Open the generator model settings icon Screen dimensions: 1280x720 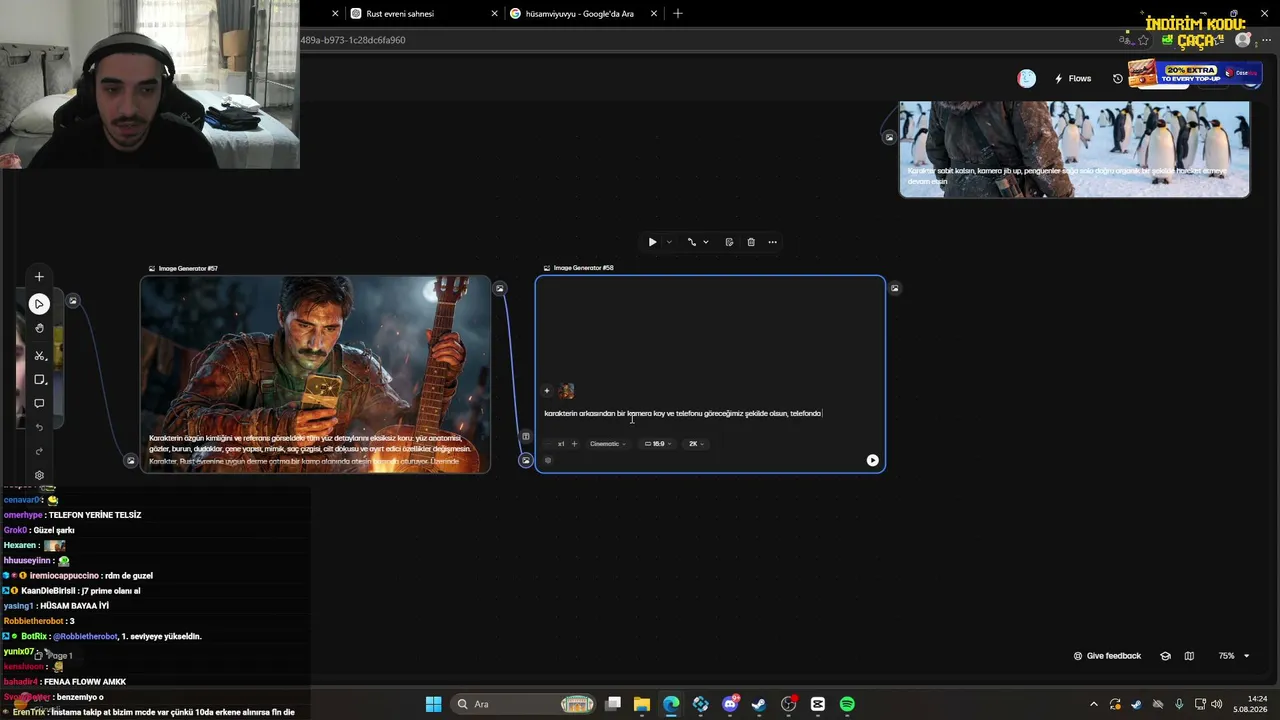tap(548, 461)
